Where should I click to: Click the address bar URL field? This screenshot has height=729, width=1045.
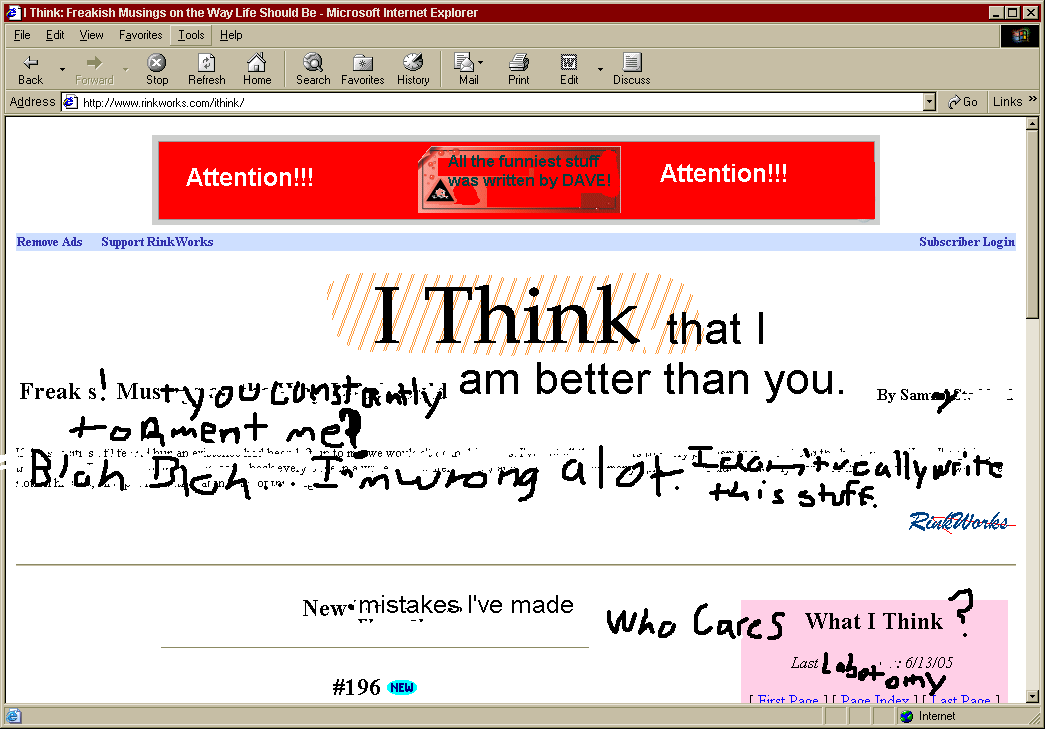pyautogui.click(x=501, y=102)
